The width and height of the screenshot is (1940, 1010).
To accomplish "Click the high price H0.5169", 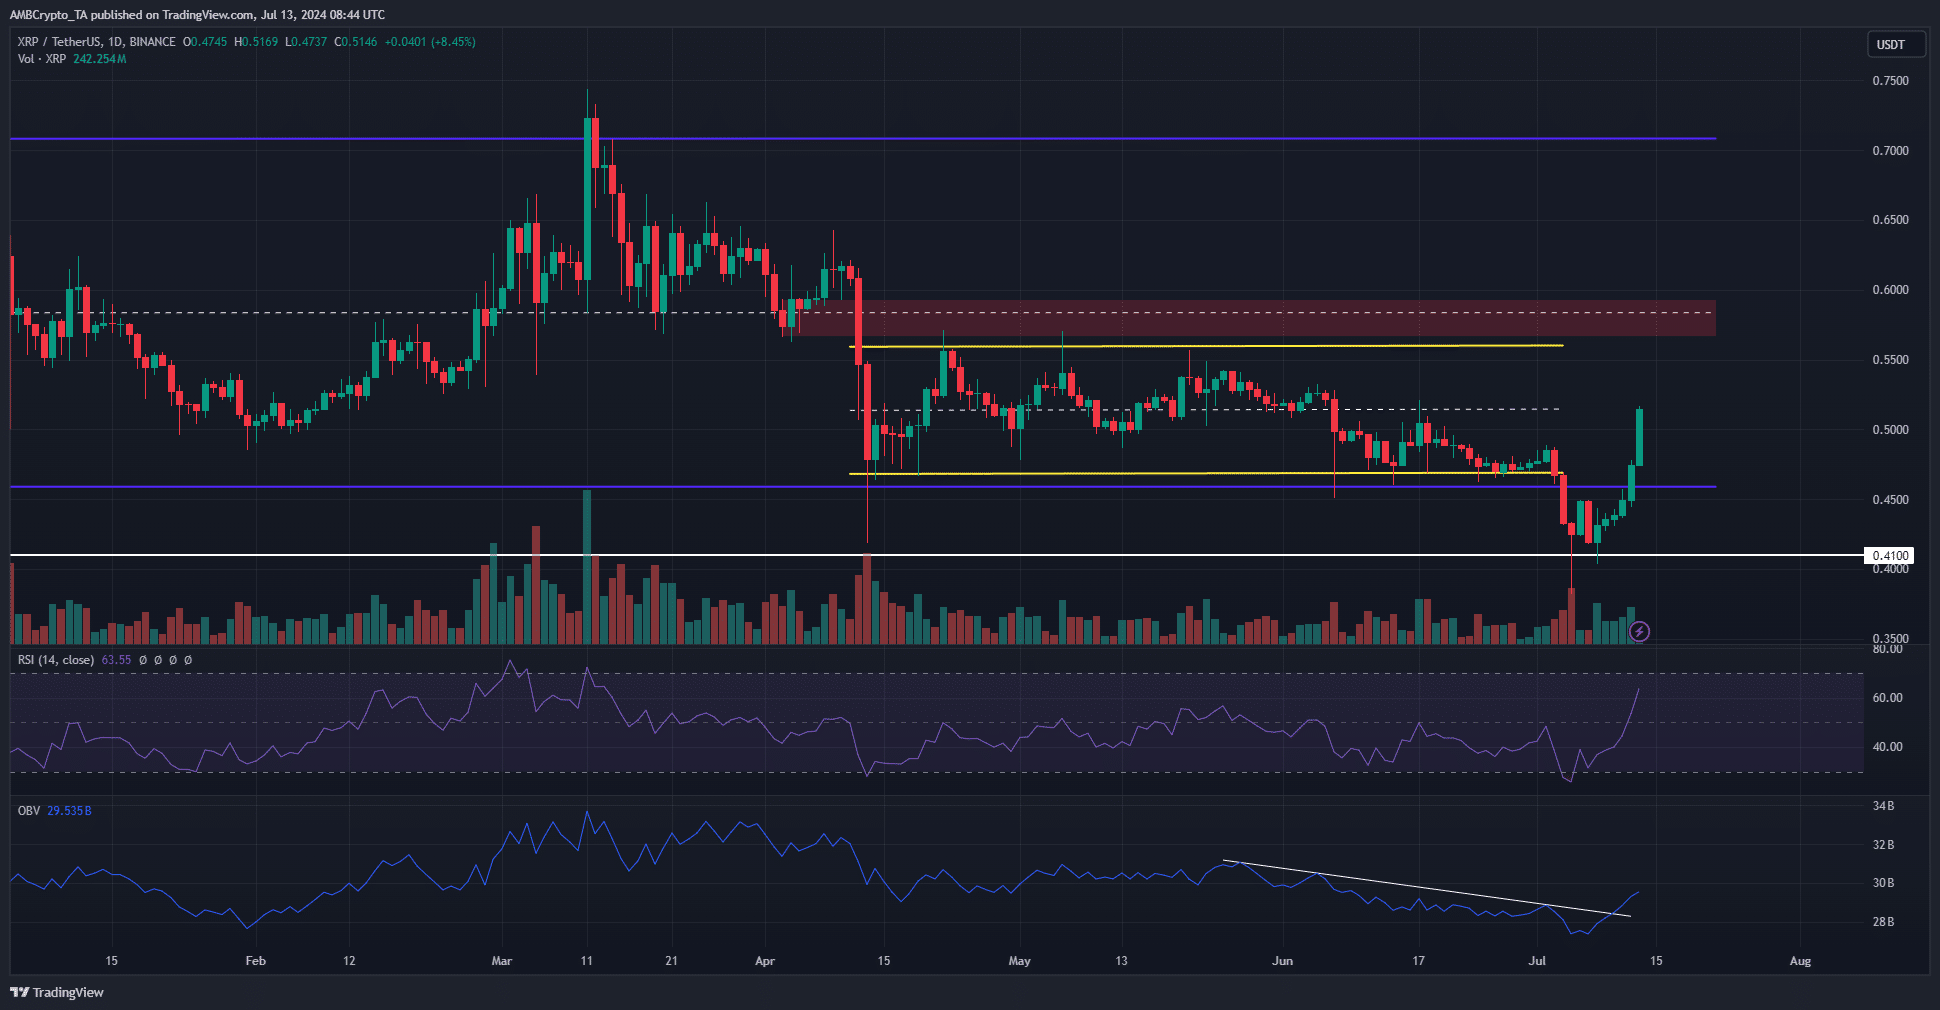I will click(x=256, y=42).
